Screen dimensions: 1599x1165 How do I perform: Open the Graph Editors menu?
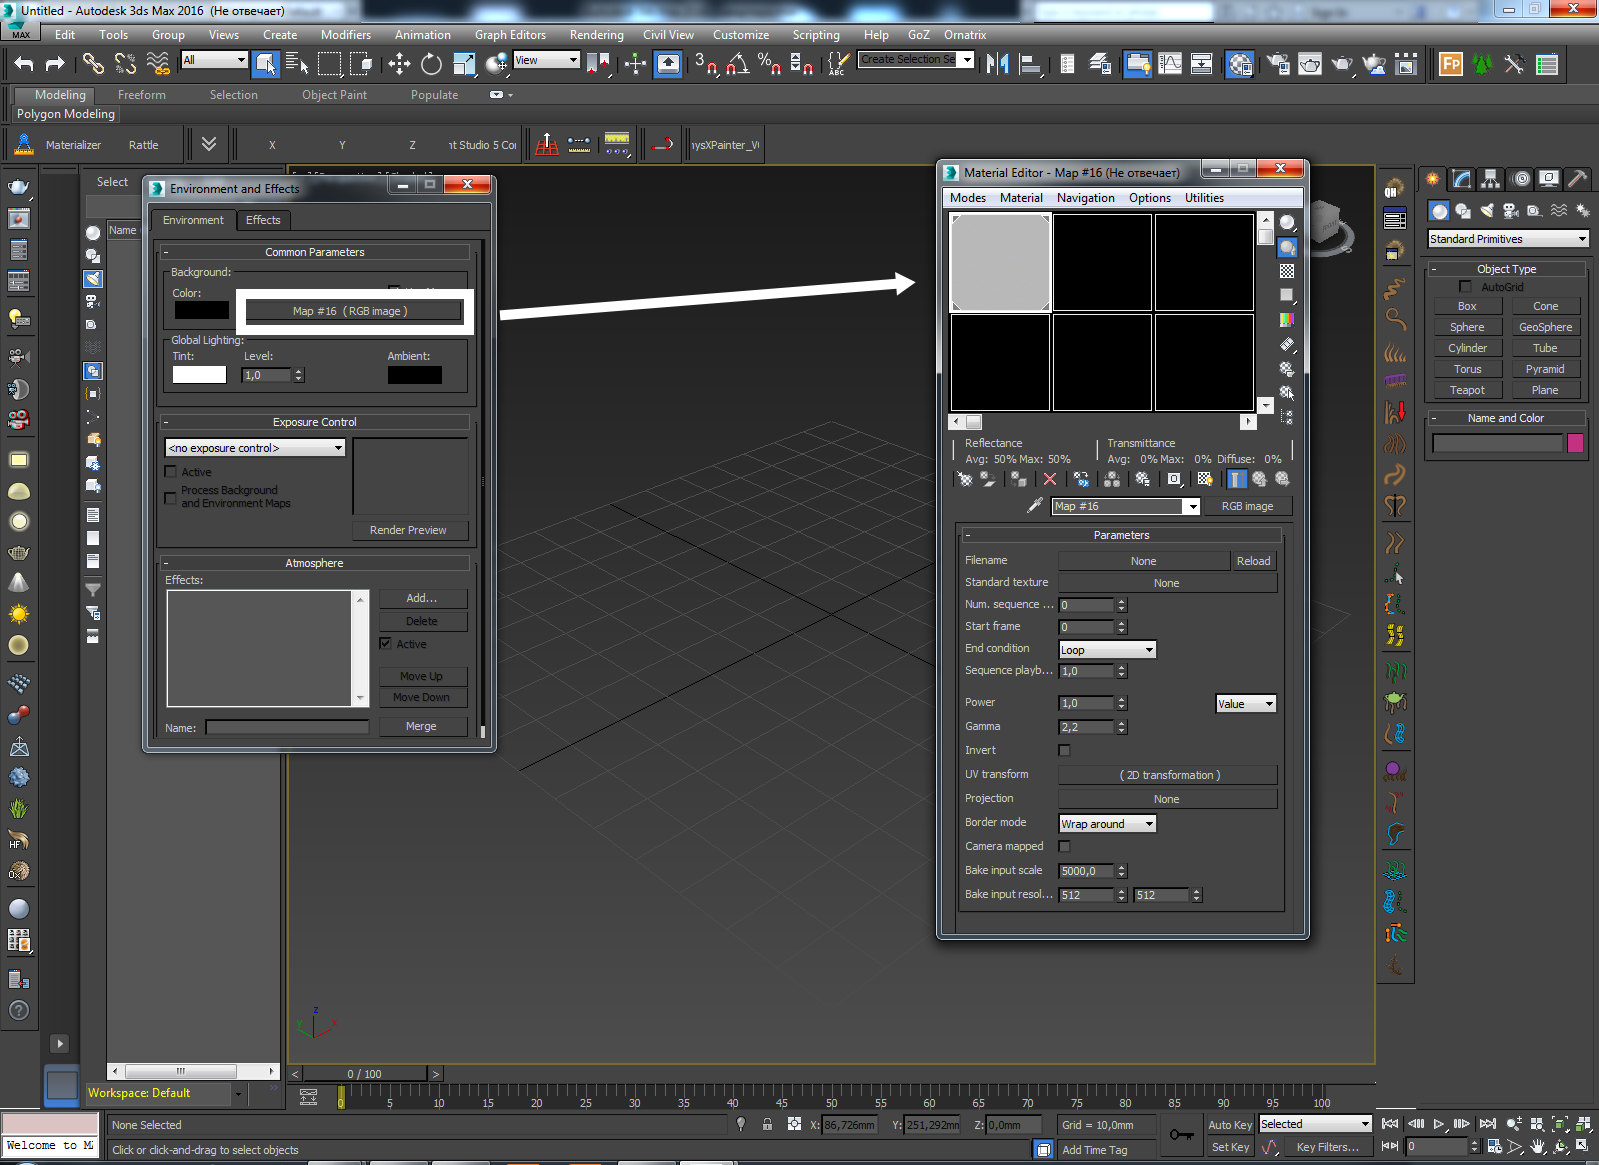pyautogui.click(x=510, y=35)
